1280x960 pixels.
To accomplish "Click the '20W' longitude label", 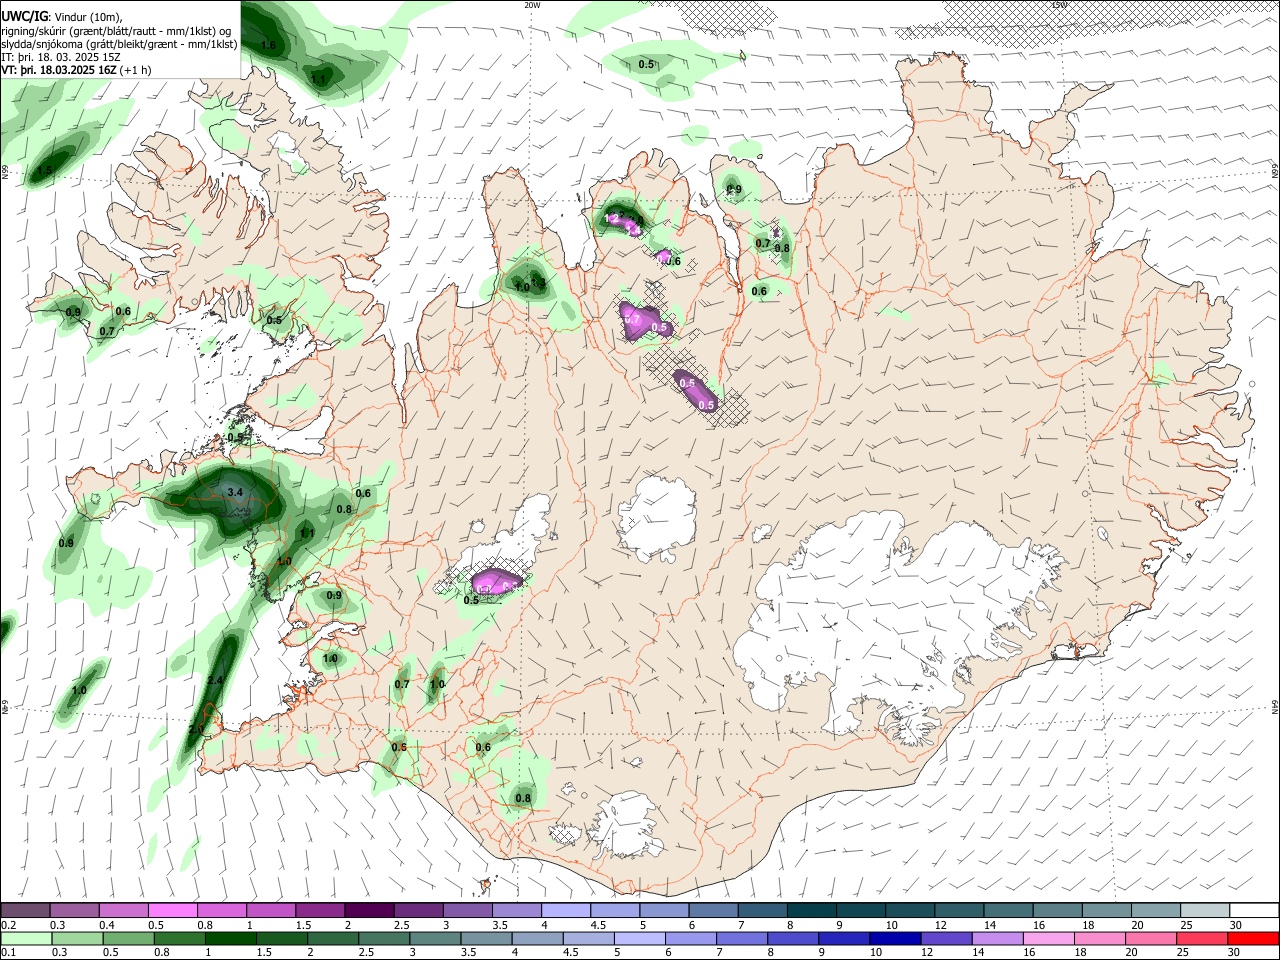I will 532,5.
